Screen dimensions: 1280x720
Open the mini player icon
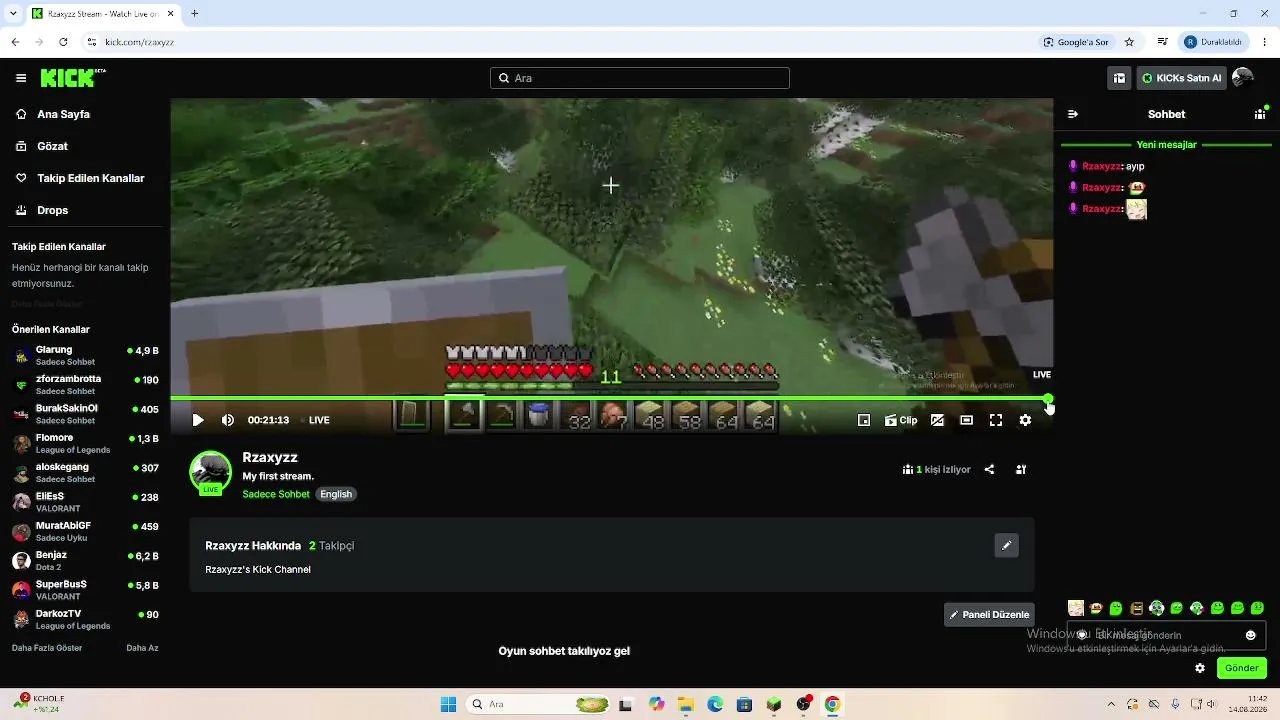[864, 420]
